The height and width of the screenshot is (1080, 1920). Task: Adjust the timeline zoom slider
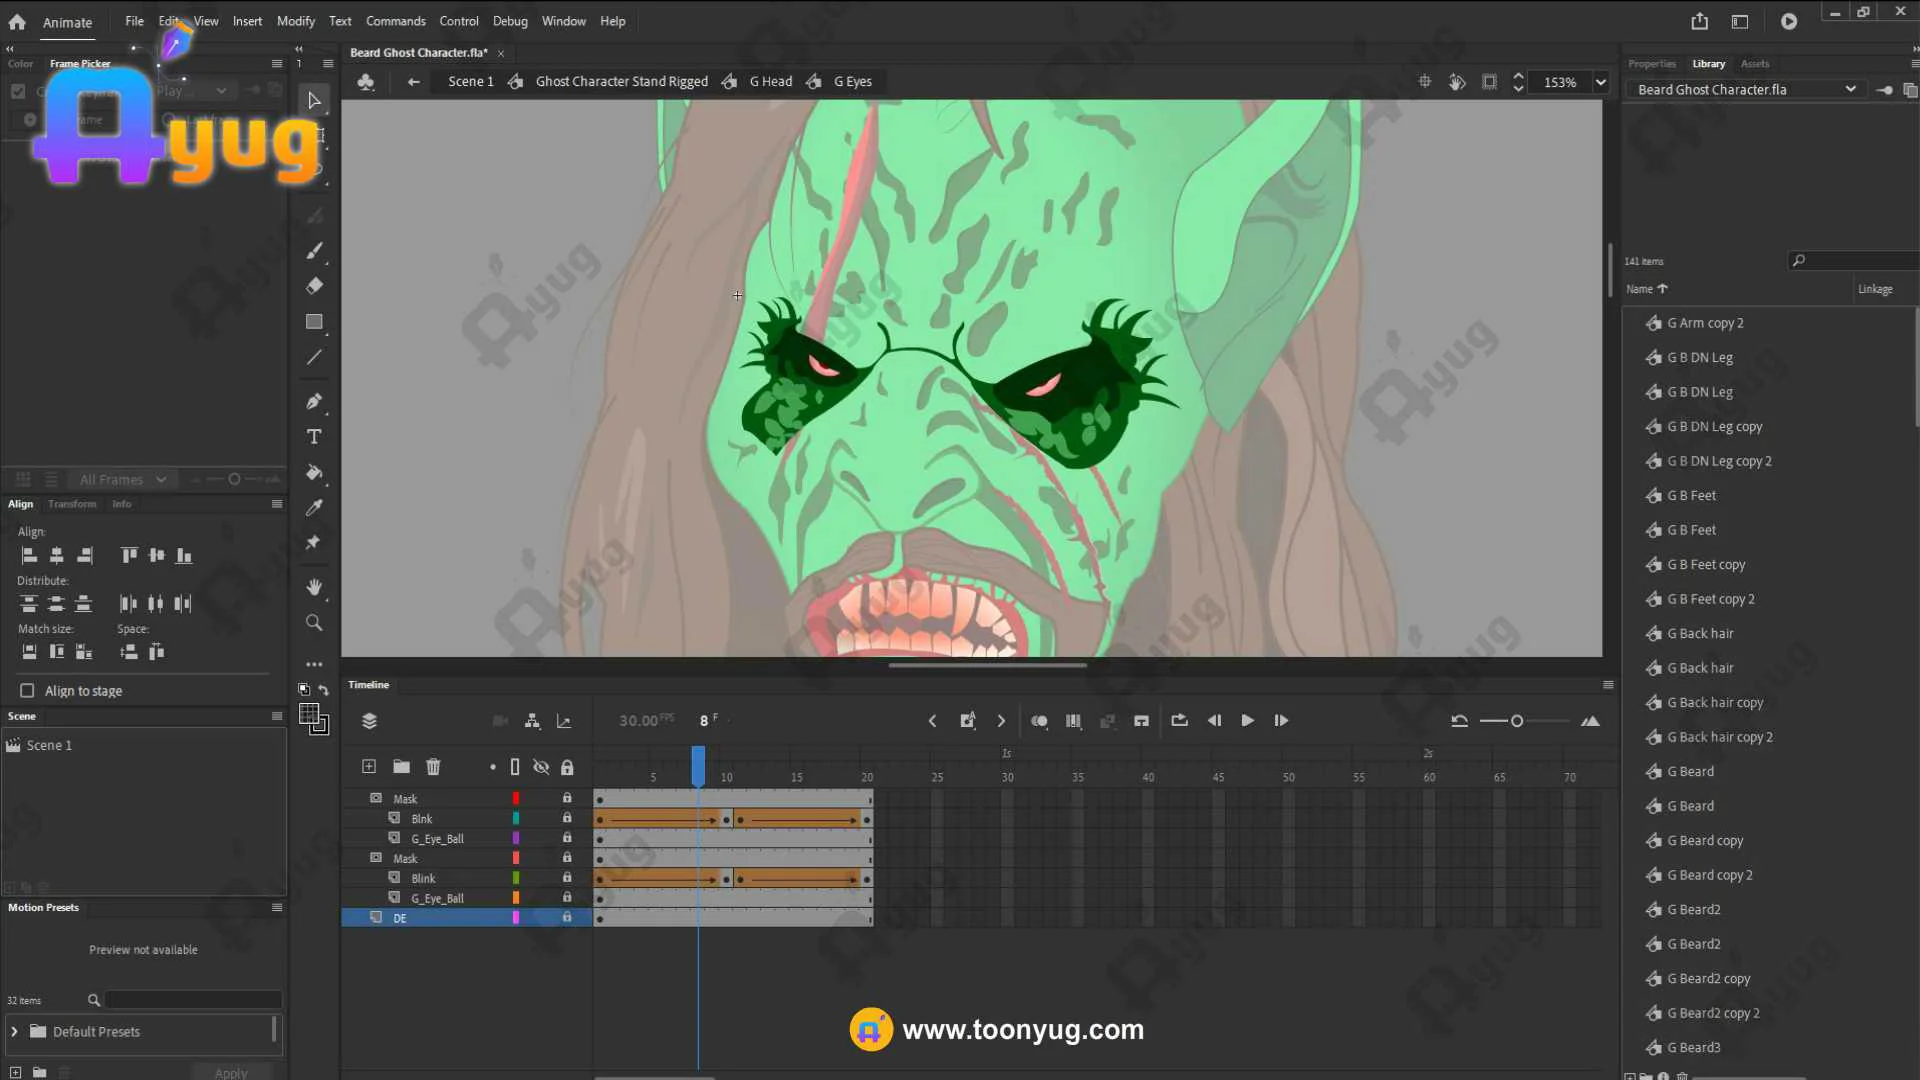1517,721
